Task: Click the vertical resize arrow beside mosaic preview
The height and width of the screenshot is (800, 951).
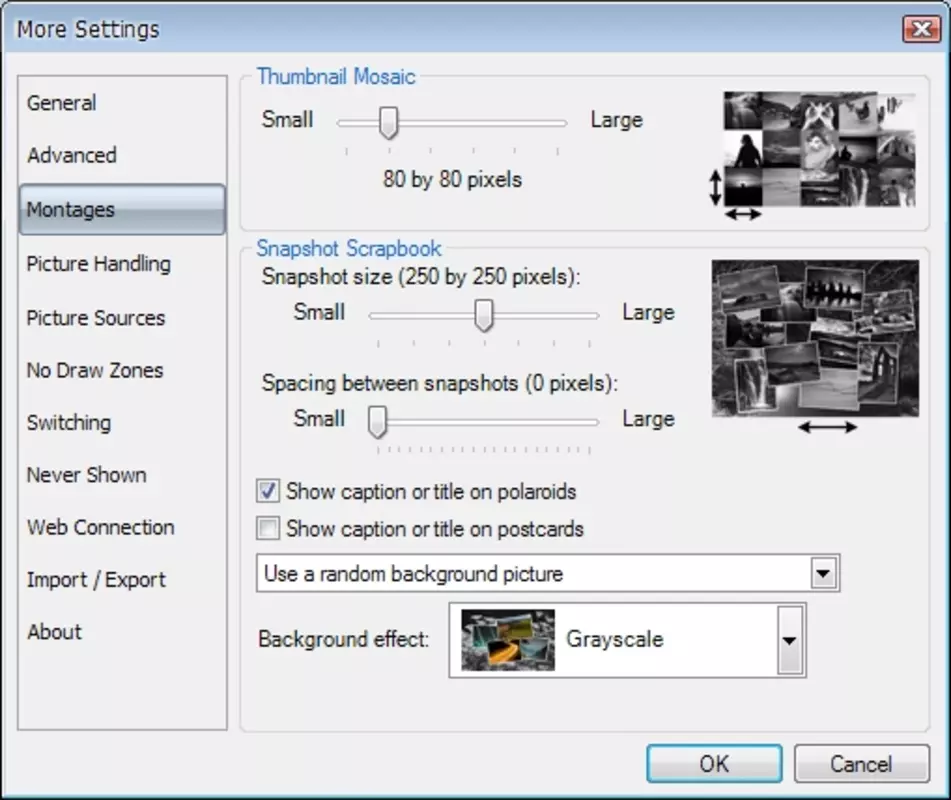Action: (x=716, y=187)
